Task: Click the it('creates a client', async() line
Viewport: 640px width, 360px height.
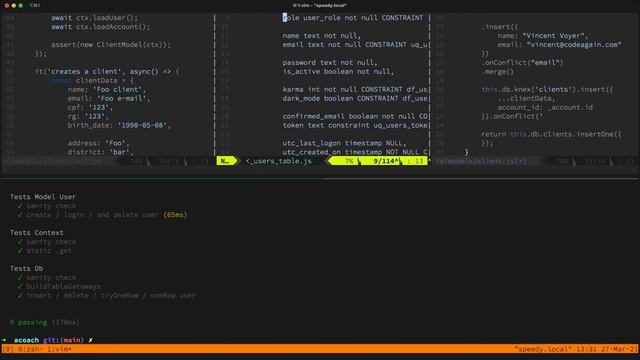Action: point(107,71)
